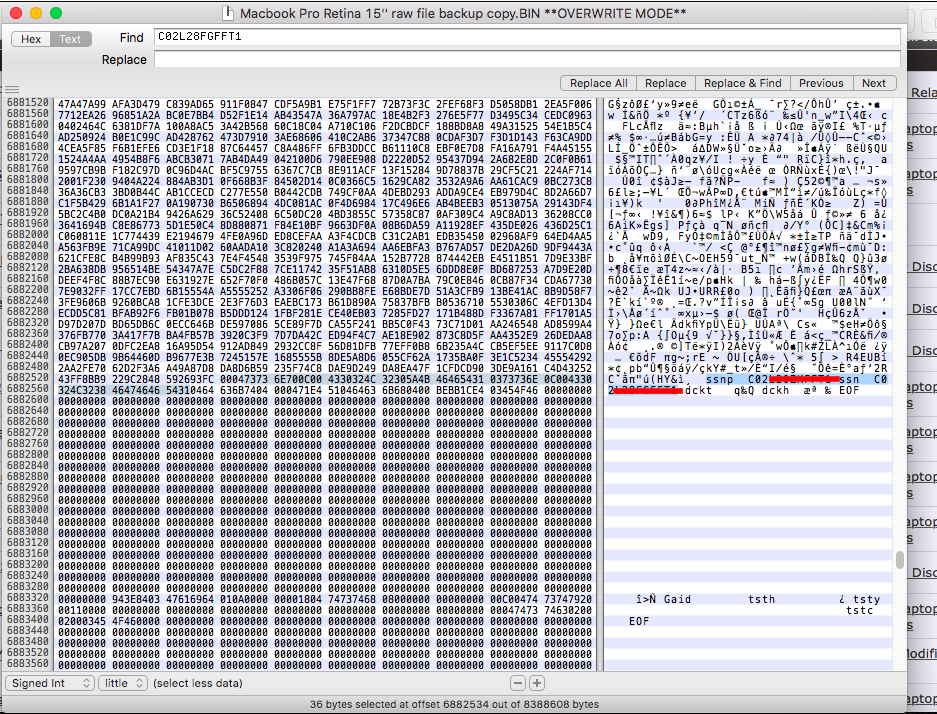Click 'Gaid' in the text pane
This screenshot has height=714, width=937.
677,599
